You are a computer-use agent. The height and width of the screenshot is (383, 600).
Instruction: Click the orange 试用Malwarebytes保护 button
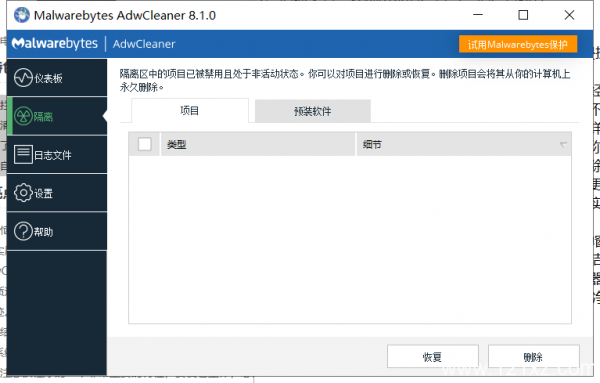tap(518, 44)
